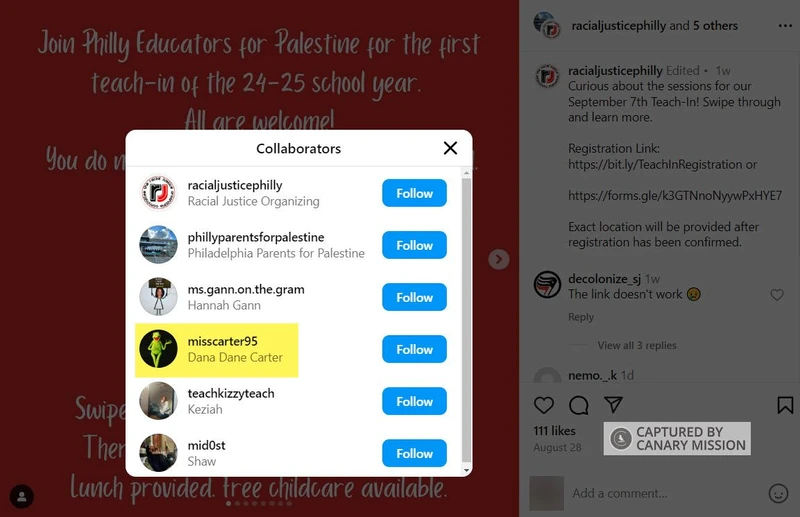The height and width of the screenshot is (517, 800).
Task: Like decolonize_sj's comment
Action: [x=777, y=294]
